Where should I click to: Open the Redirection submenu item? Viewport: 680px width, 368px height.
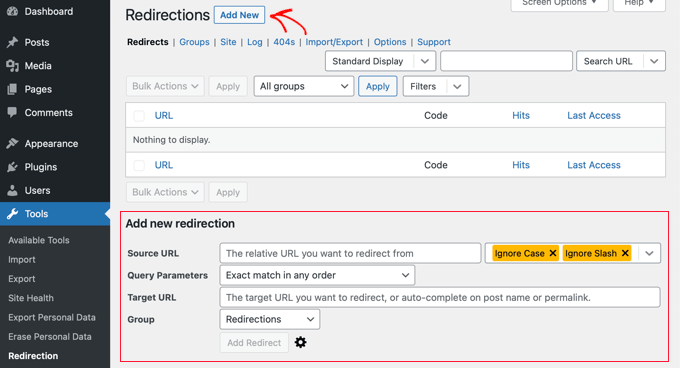33,356
